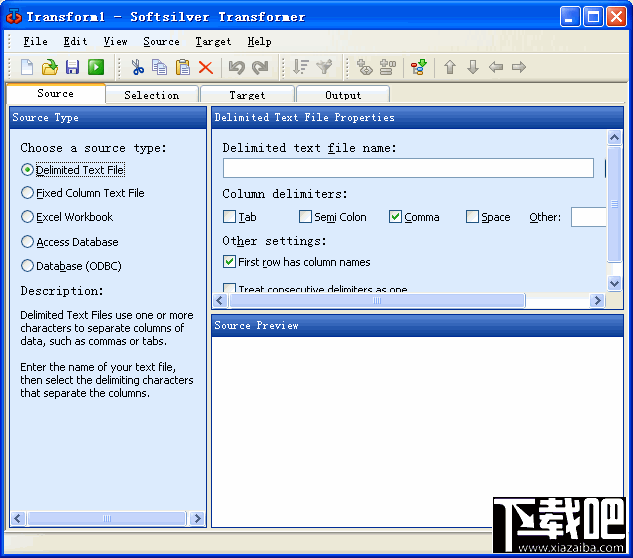Open the Source menu
The width and height of the screenshot is (633, 558).
click(161, 42)
